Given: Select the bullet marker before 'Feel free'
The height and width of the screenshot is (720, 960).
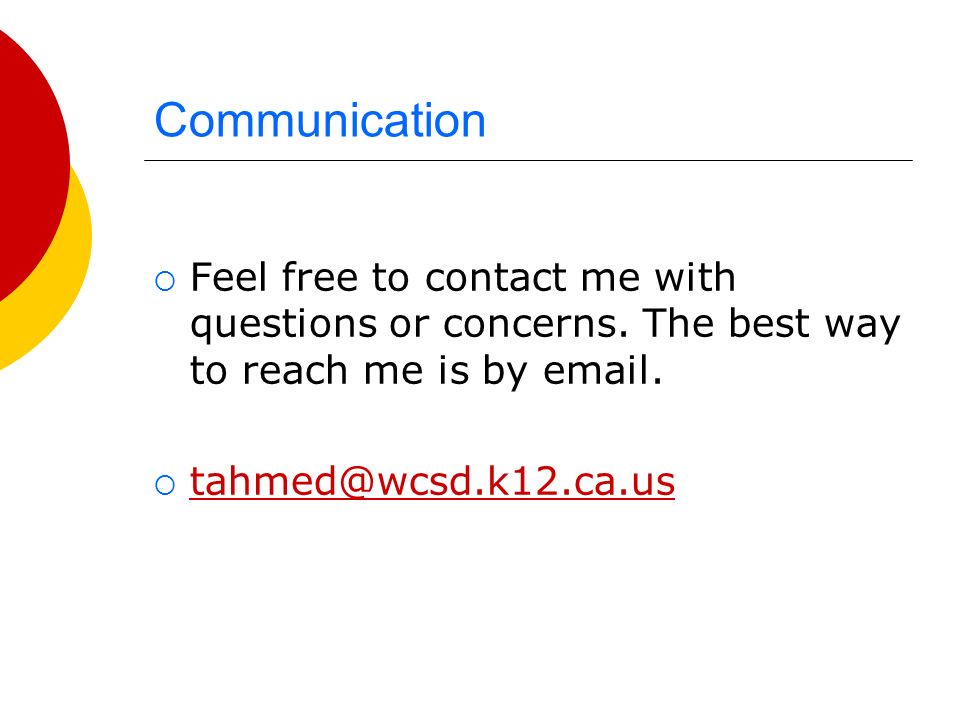Looking at the screenshot, I should coord(165,281).
